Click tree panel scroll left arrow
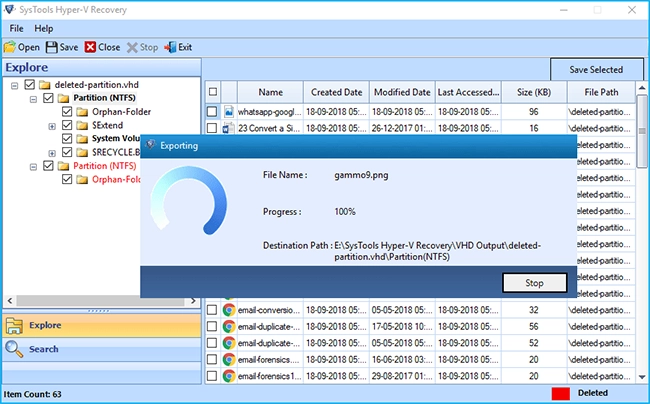Viewport: 650px width, 404px height. [x=10, y=301]
